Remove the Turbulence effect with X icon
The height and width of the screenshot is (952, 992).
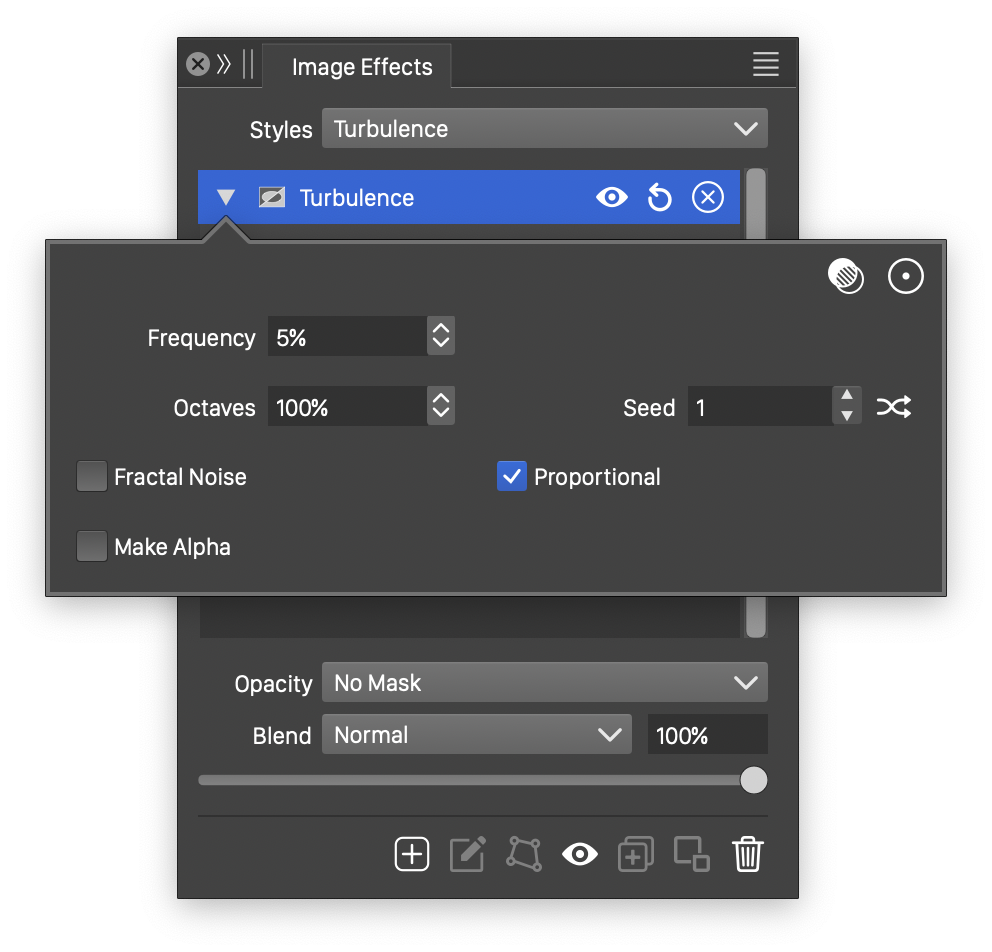coord(707,198)
